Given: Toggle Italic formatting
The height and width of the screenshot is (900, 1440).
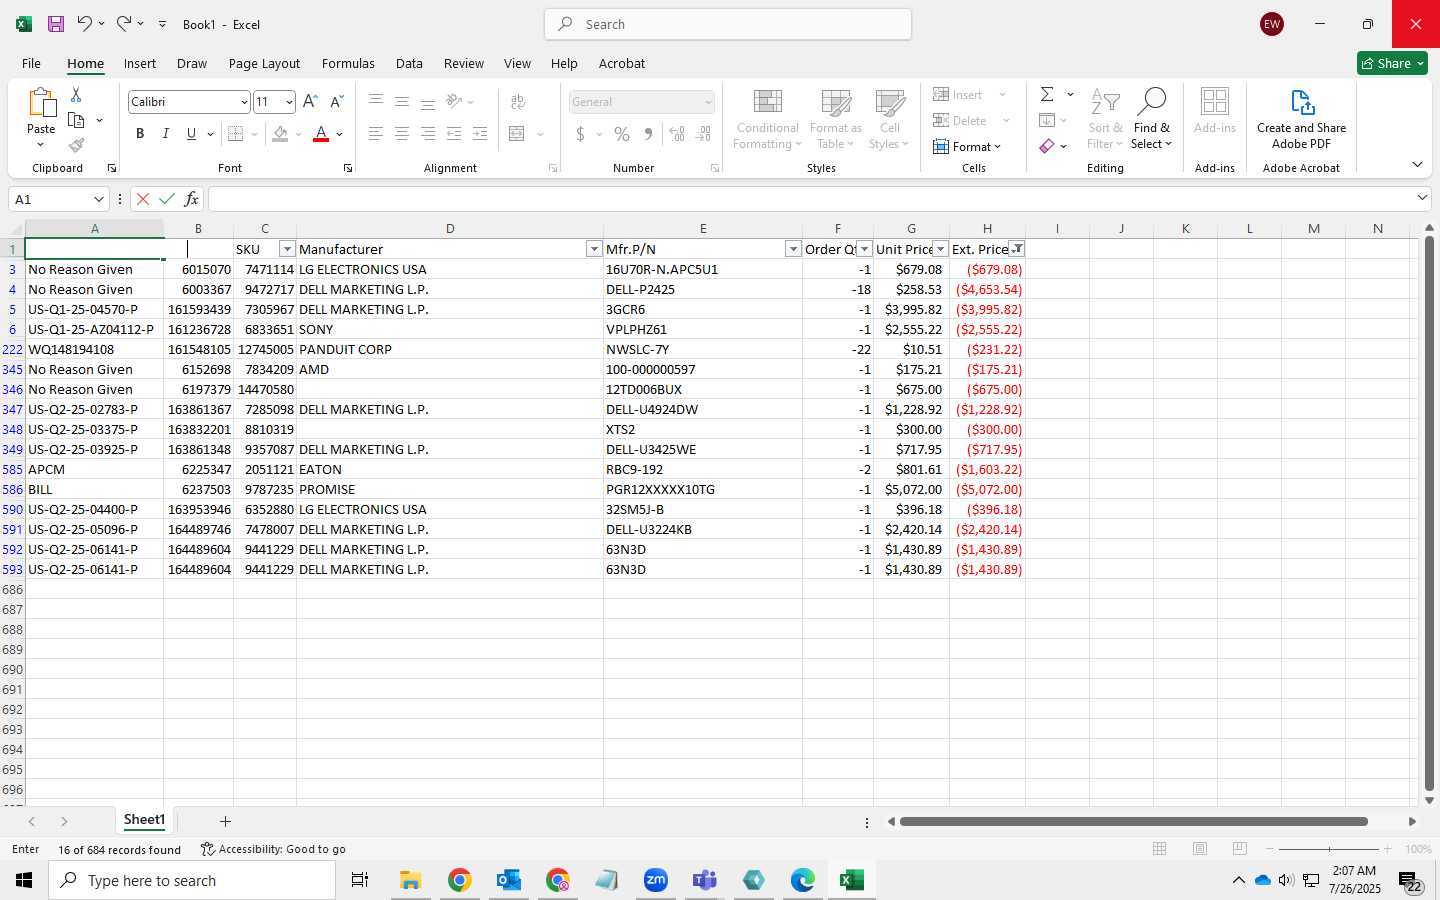Looking at the screenshot, I should click(166, 134).
